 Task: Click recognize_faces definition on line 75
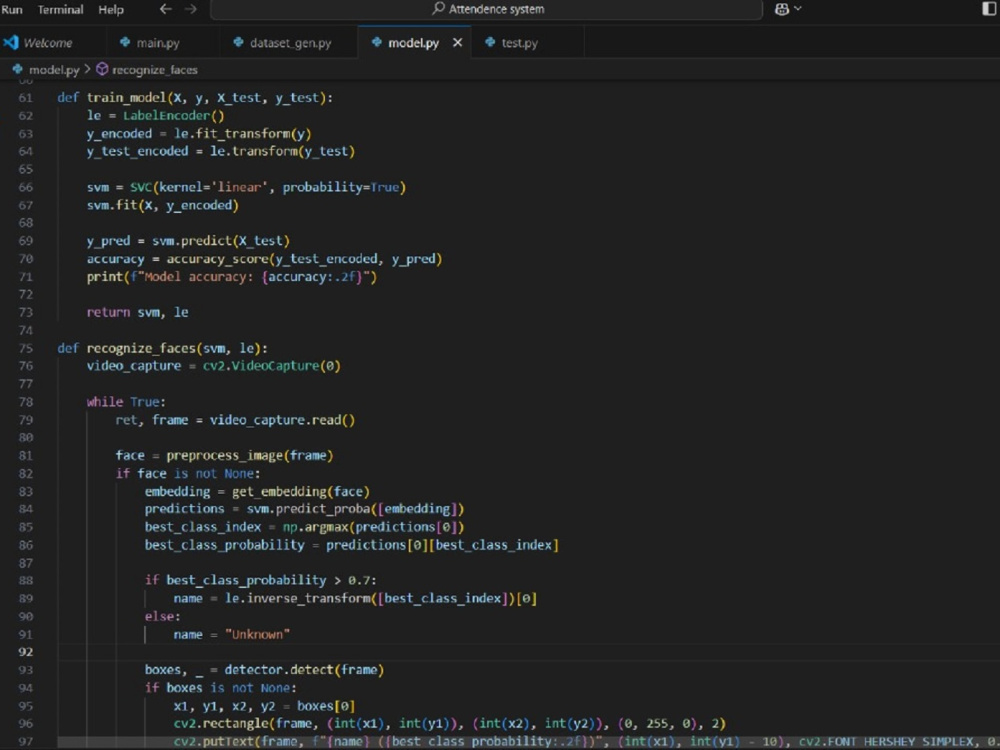(x=140, y=348)
